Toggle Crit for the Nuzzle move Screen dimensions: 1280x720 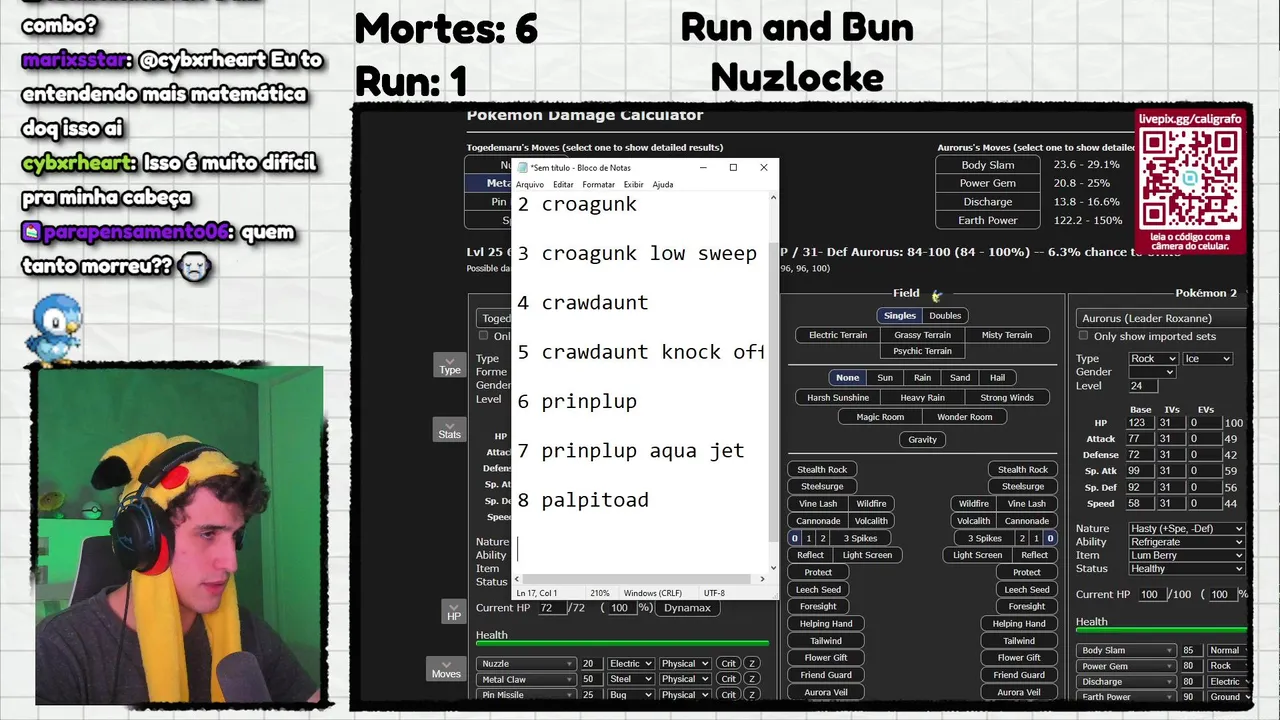point(728,664)
